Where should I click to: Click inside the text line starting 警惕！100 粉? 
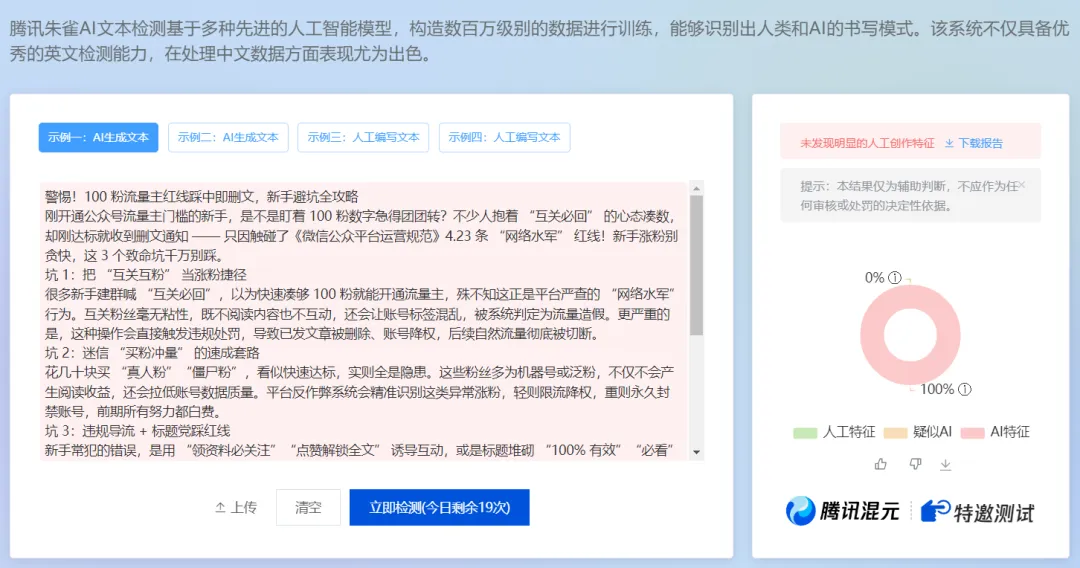tap(202, 197)
